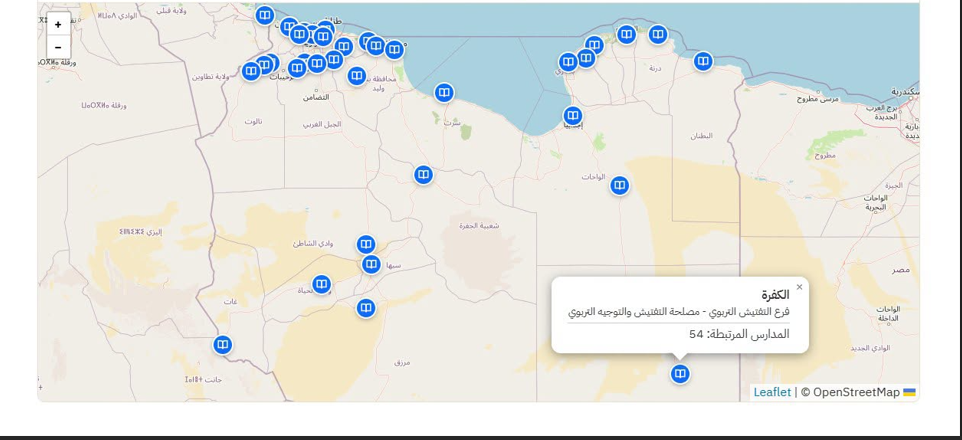Select the marker beside وادي الشاطئ label
This screenshot has width=962, height=440.
[366, 244]
